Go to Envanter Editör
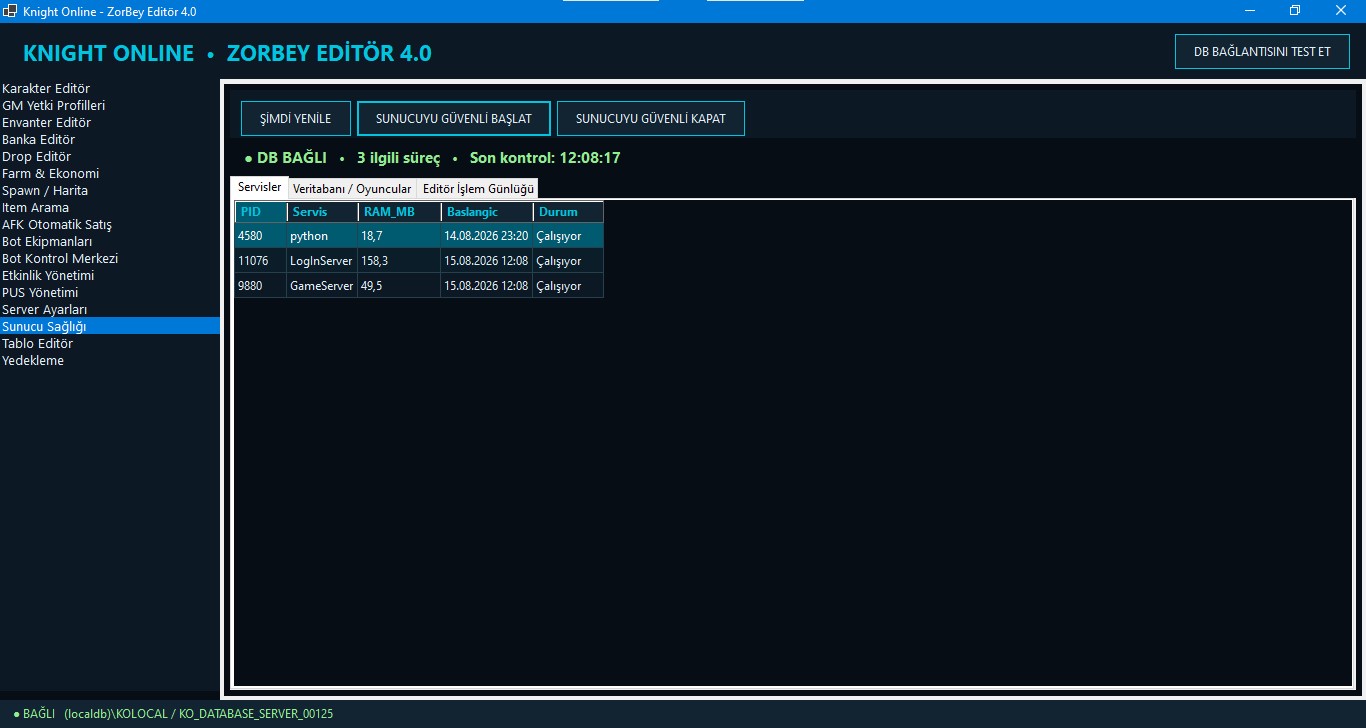This screenshot has width=1366, height=728. pyautogui.click(x=110, y=122)
